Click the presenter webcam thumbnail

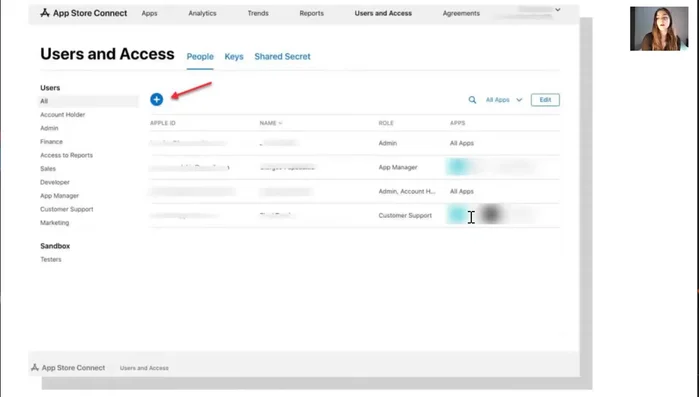point(659,29)
